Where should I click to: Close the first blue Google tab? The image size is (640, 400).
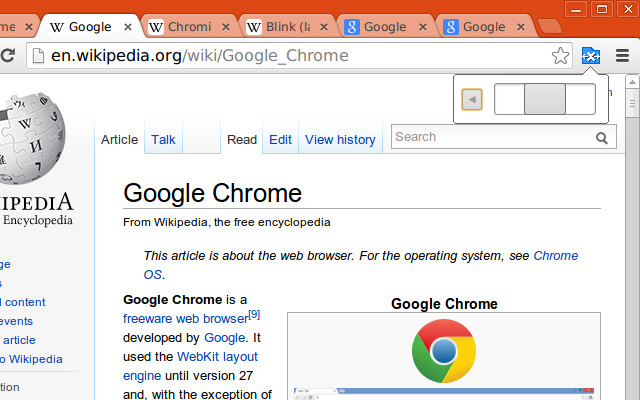423,27
